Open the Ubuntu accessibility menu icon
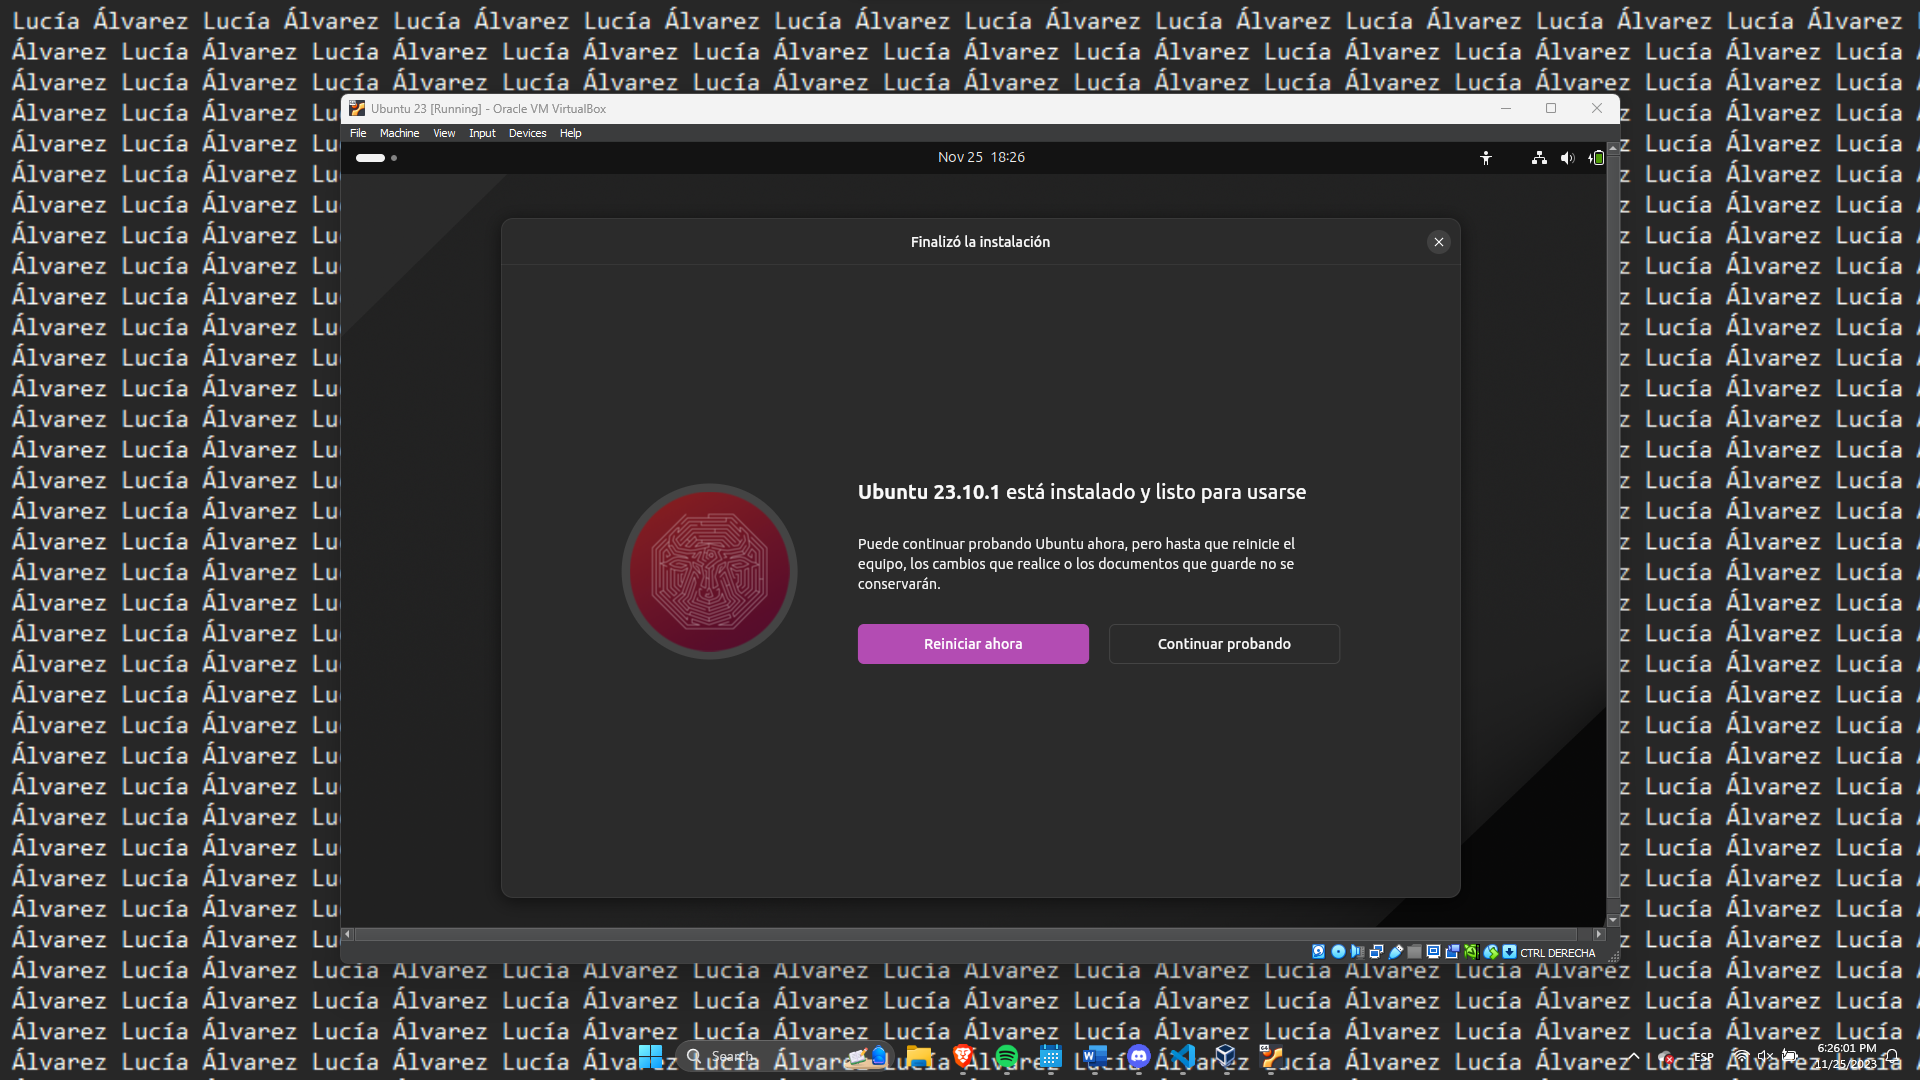The height and width of the screenshot is (1080, 1920). click(x=1486, y=158)
